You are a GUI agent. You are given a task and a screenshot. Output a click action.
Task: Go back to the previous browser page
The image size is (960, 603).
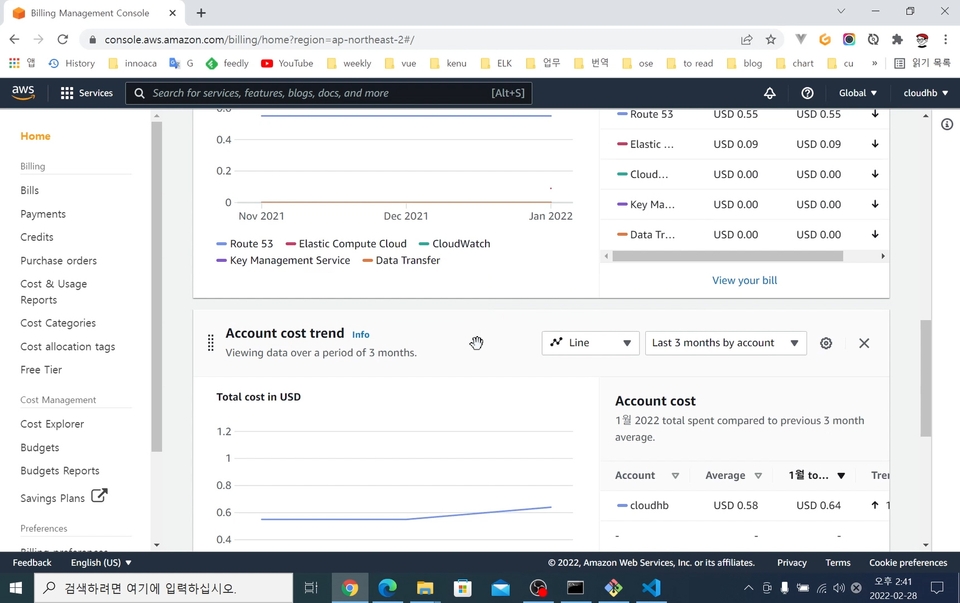point(15,39)
